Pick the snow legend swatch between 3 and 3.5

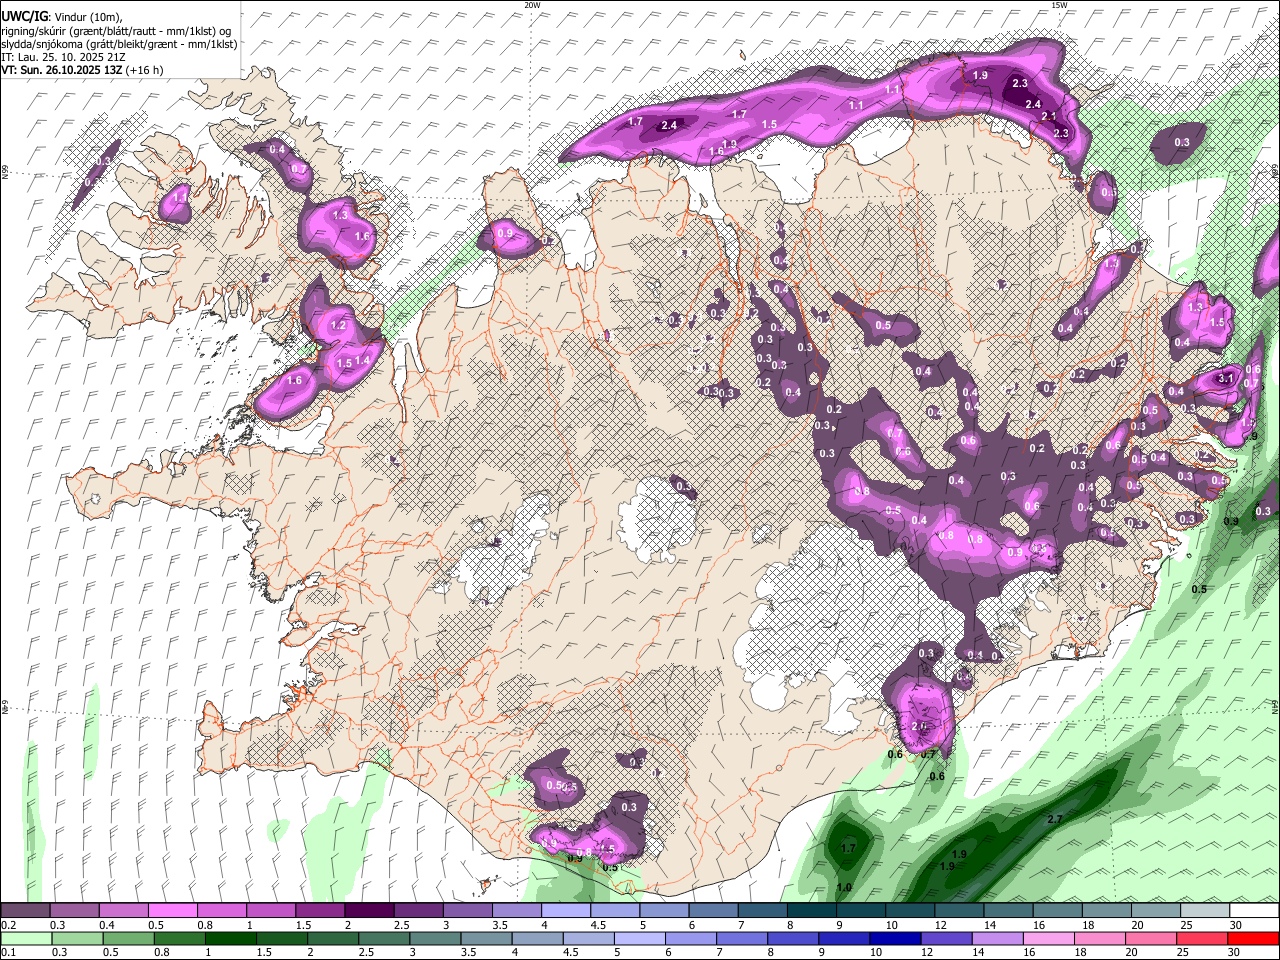click(467, 911)
